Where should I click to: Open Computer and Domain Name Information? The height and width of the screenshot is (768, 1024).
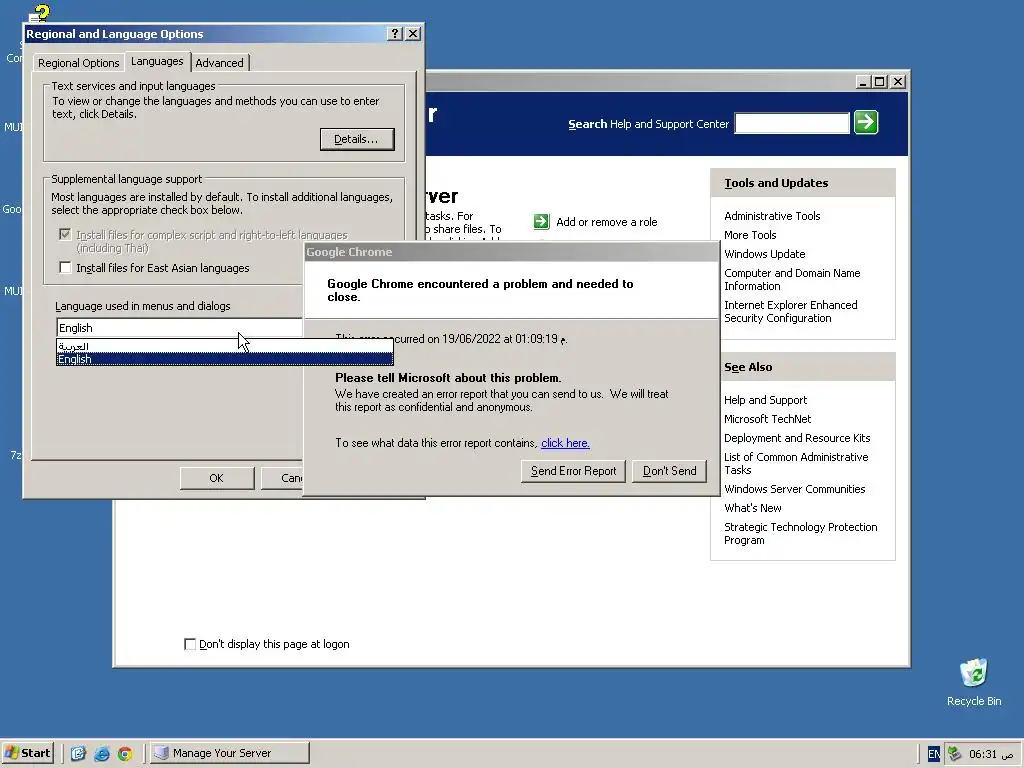pos(792,280)
